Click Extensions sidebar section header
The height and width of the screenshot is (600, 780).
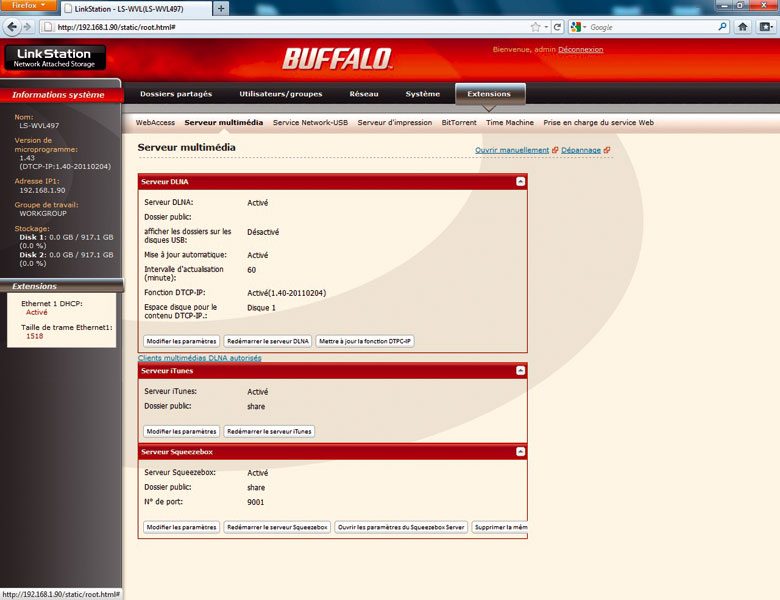(x=61, y=286)
